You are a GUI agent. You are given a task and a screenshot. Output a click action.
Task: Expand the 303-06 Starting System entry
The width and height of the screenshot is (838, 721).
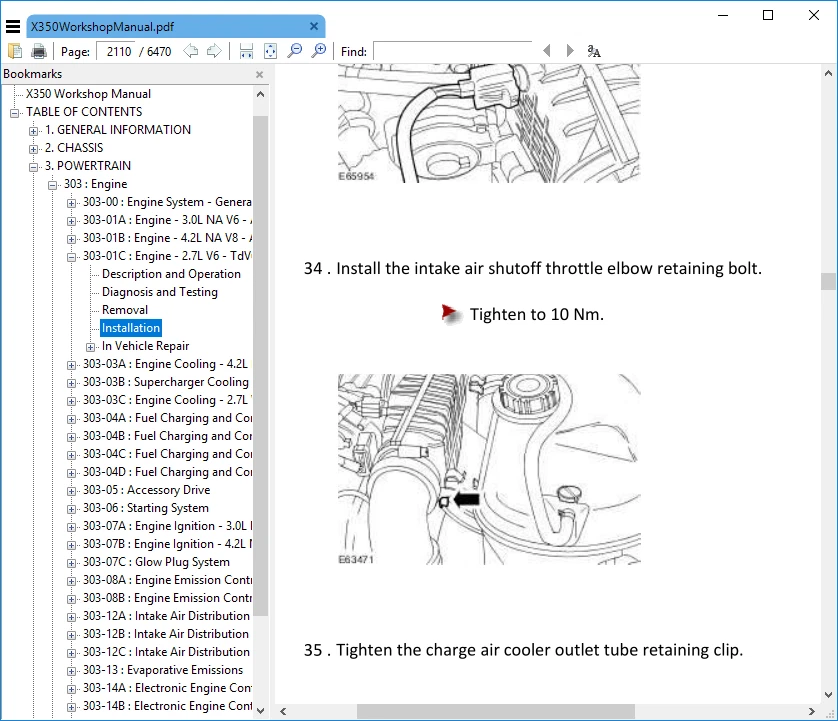click(x=70, y=507)
